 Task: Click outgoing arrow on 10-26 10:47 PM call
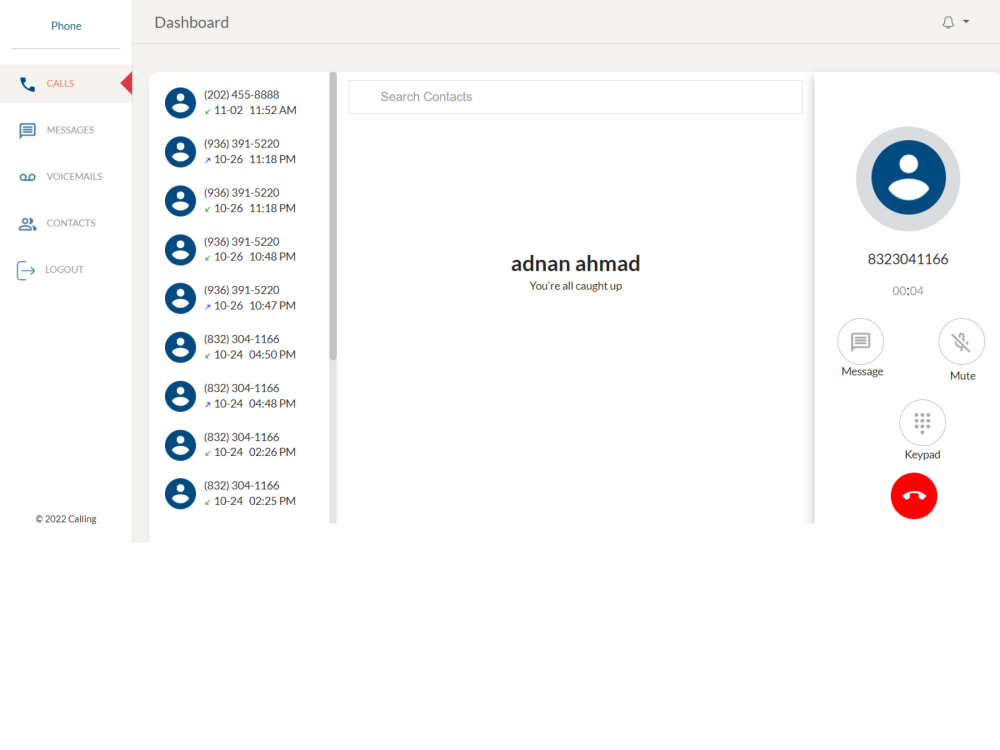pyautogui.click(x=207, y=307)
